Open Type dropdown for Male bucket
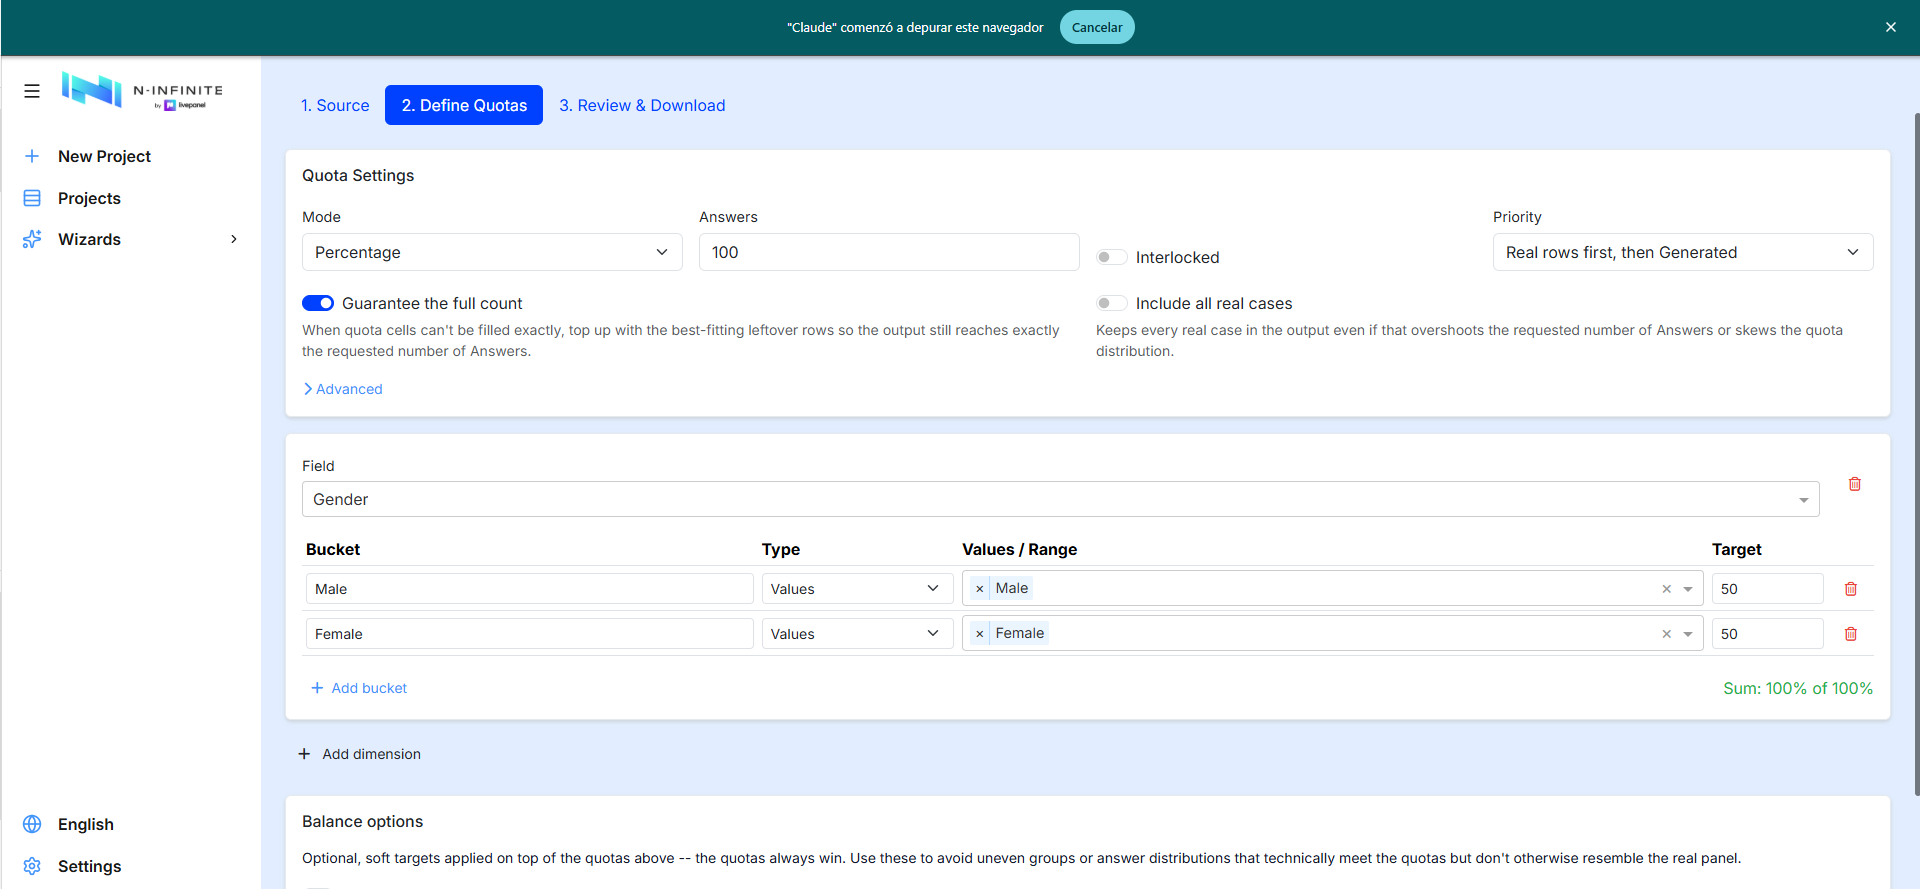This screenshot has height=889, width=1920. point(857,589)
